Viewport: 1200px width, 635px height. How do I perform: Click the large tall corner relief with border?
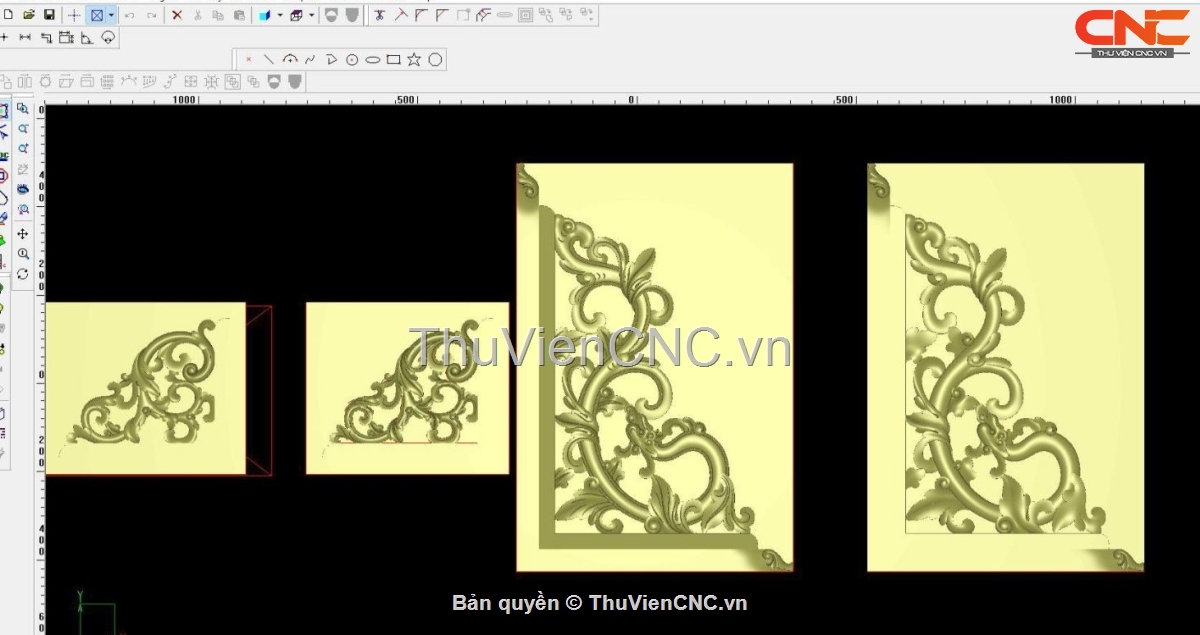(x=655, y=367)
